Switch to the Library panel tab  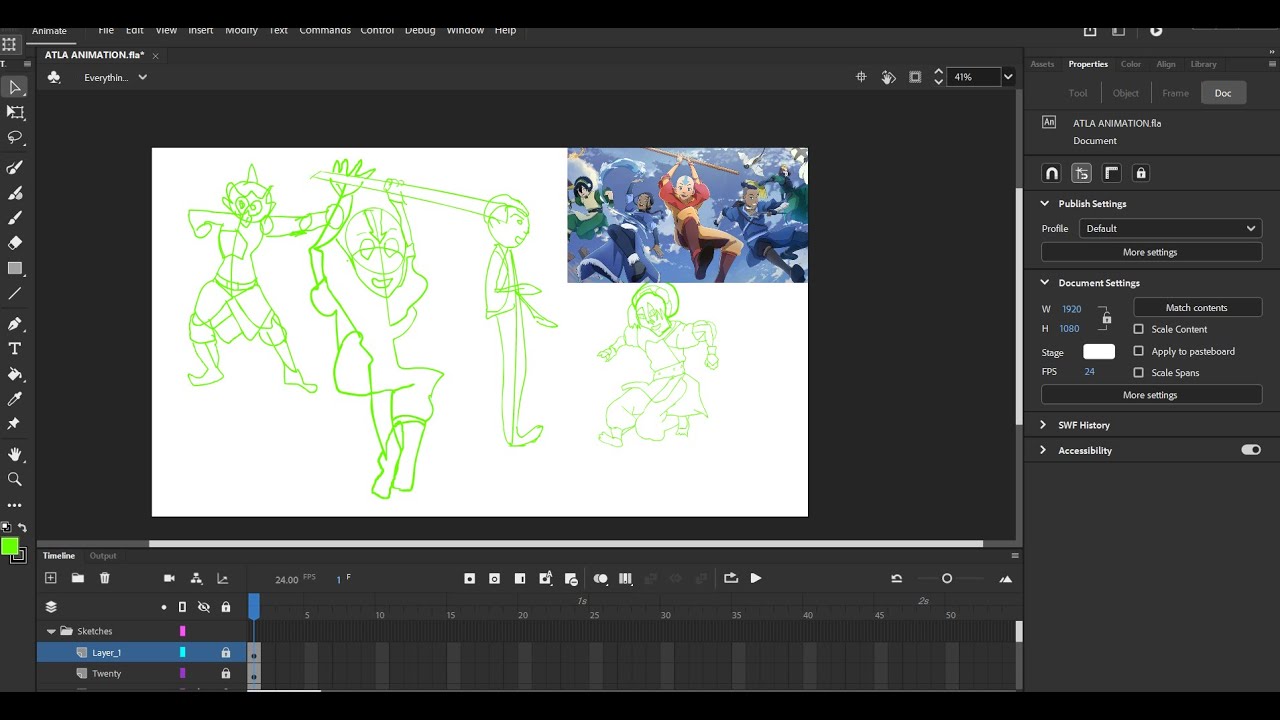click(x=1204, y=64)
